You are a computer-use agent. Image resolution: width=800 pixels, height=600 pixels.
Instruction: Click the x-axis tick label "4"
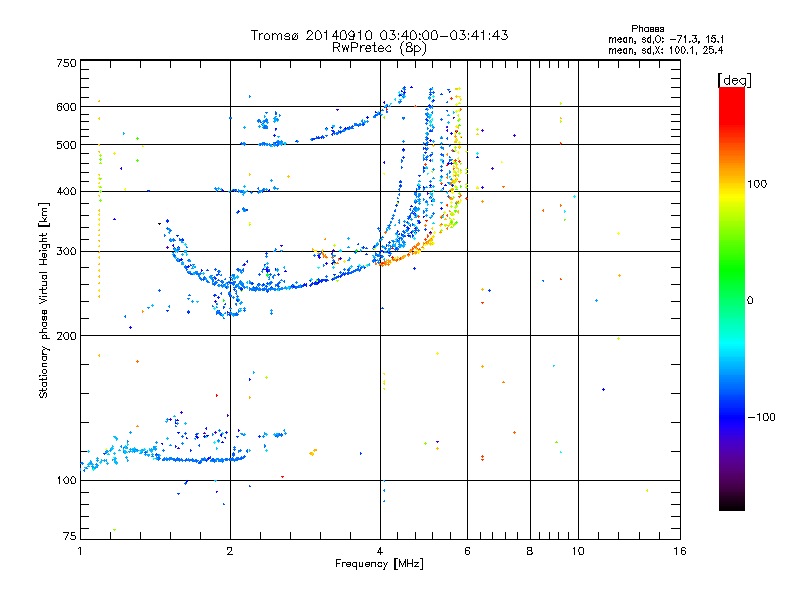[380, 551]
